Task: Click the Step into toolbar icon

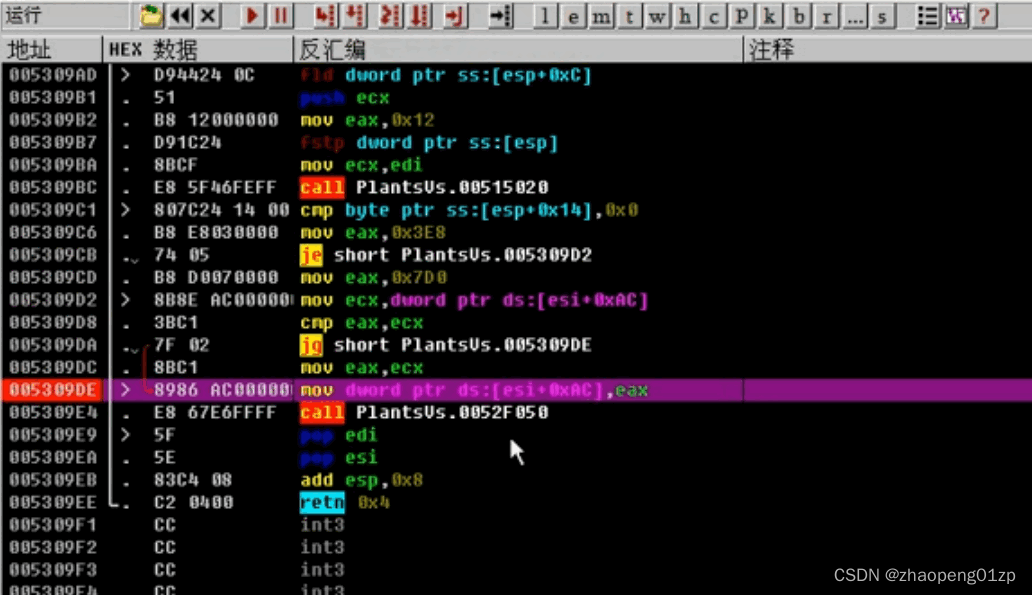Action: [x=324, y=15]
